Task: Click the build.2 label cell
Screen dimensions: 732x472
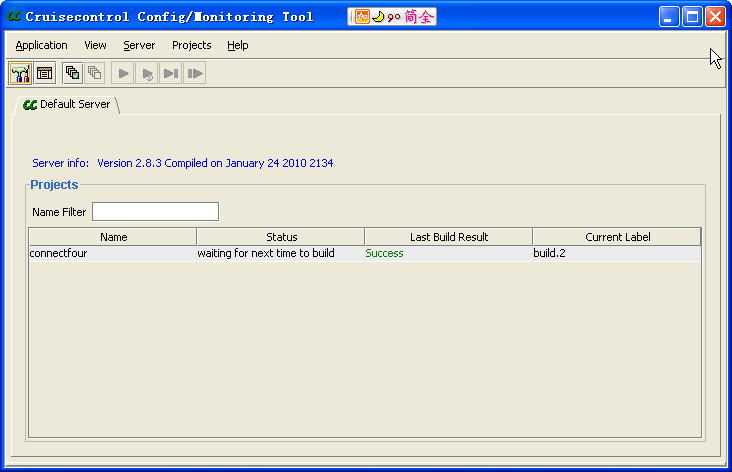Action: [x=617, y=254]
